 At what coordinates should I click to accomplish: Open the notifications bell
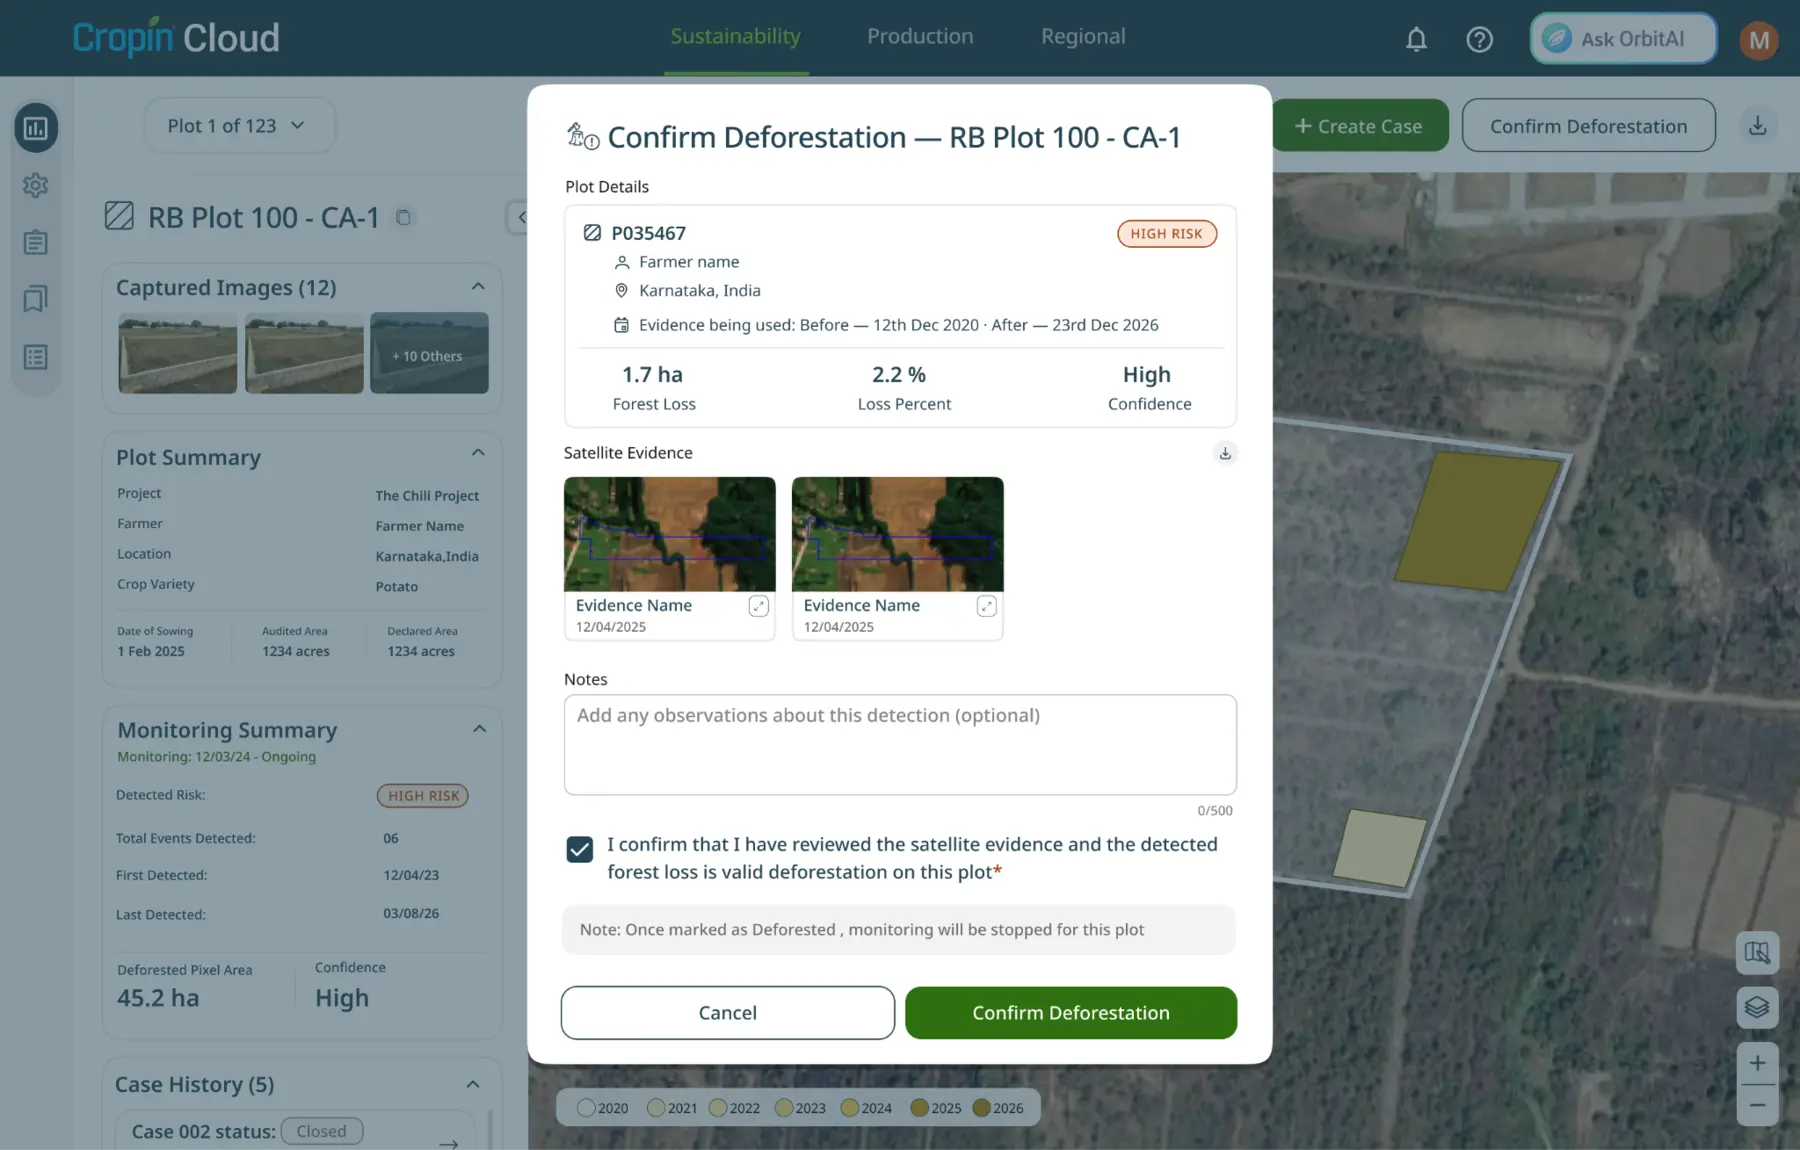[1416, 39]
